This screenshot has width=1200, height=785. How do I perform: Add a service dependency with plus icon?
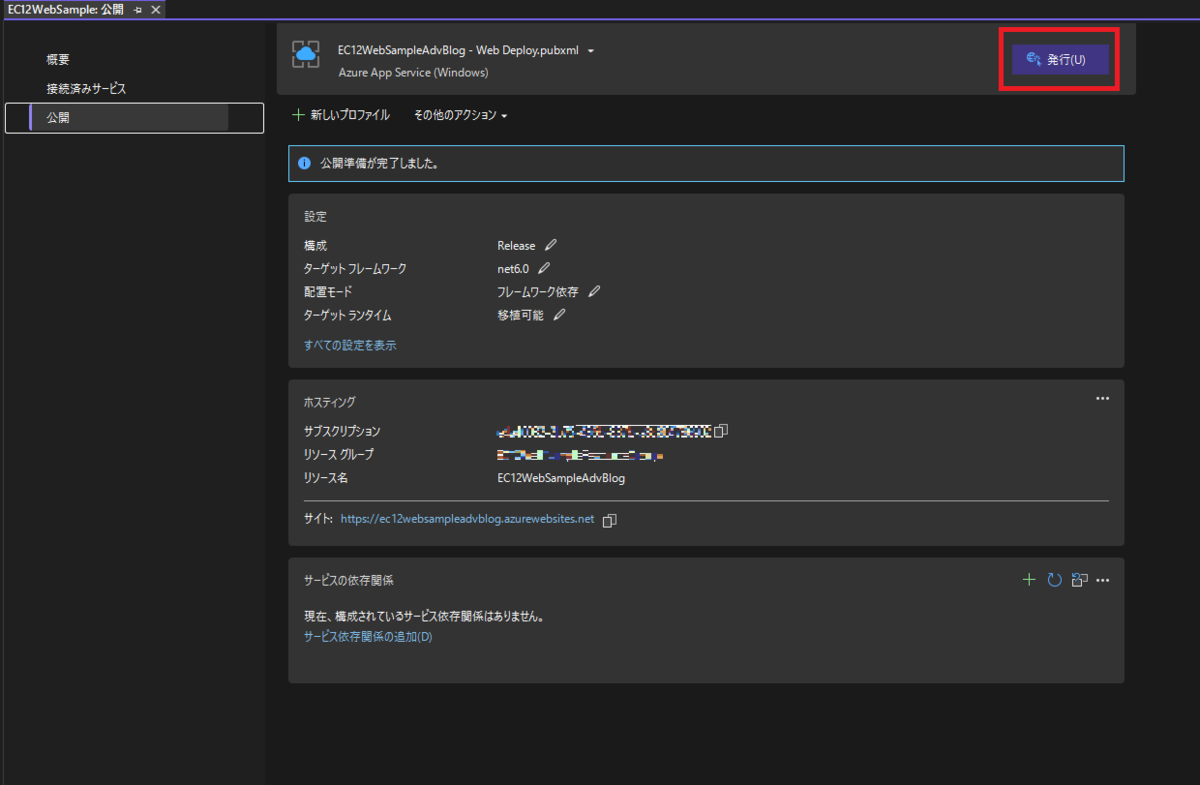tap(1029, 579)
